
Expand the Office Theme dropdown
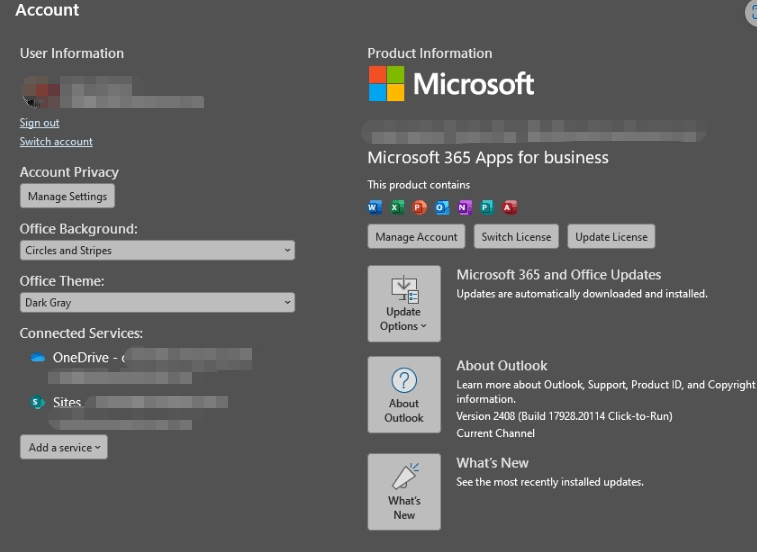(157, 302)
